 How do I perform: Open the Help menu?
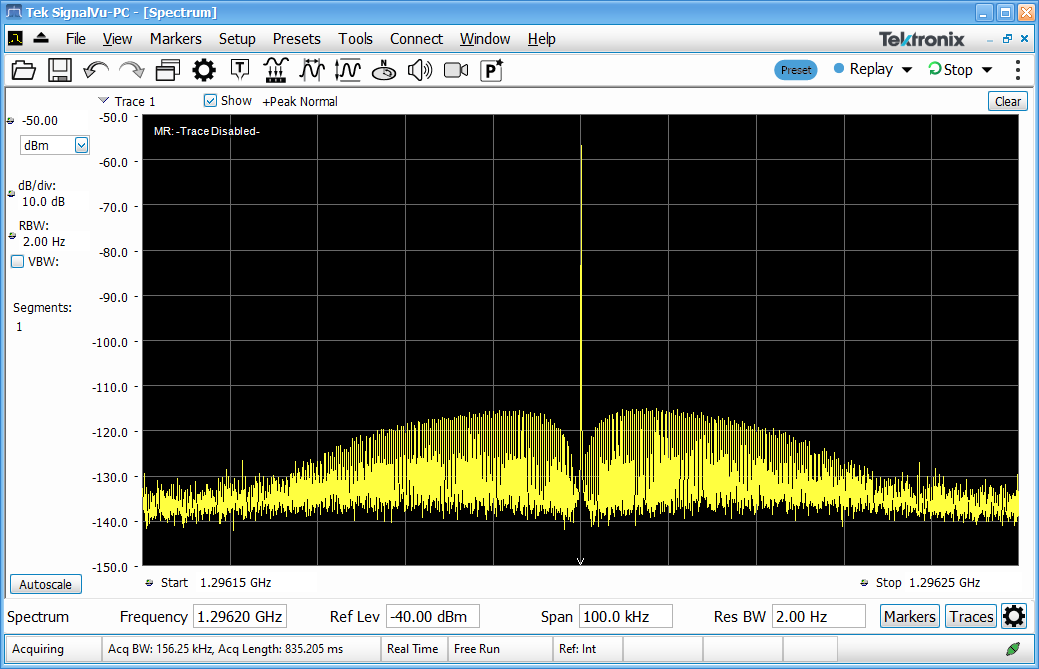tap(541, 38)
